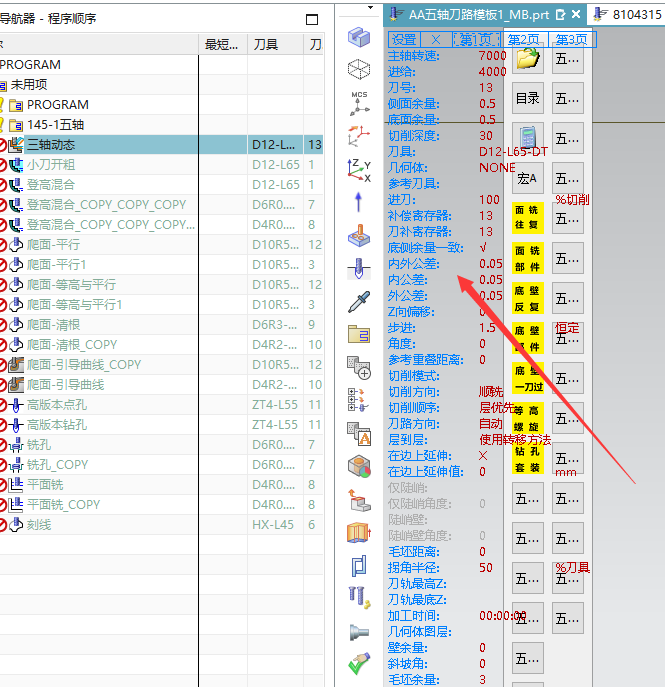Select the MCS coordinate system icon

[x=359, y=103]
